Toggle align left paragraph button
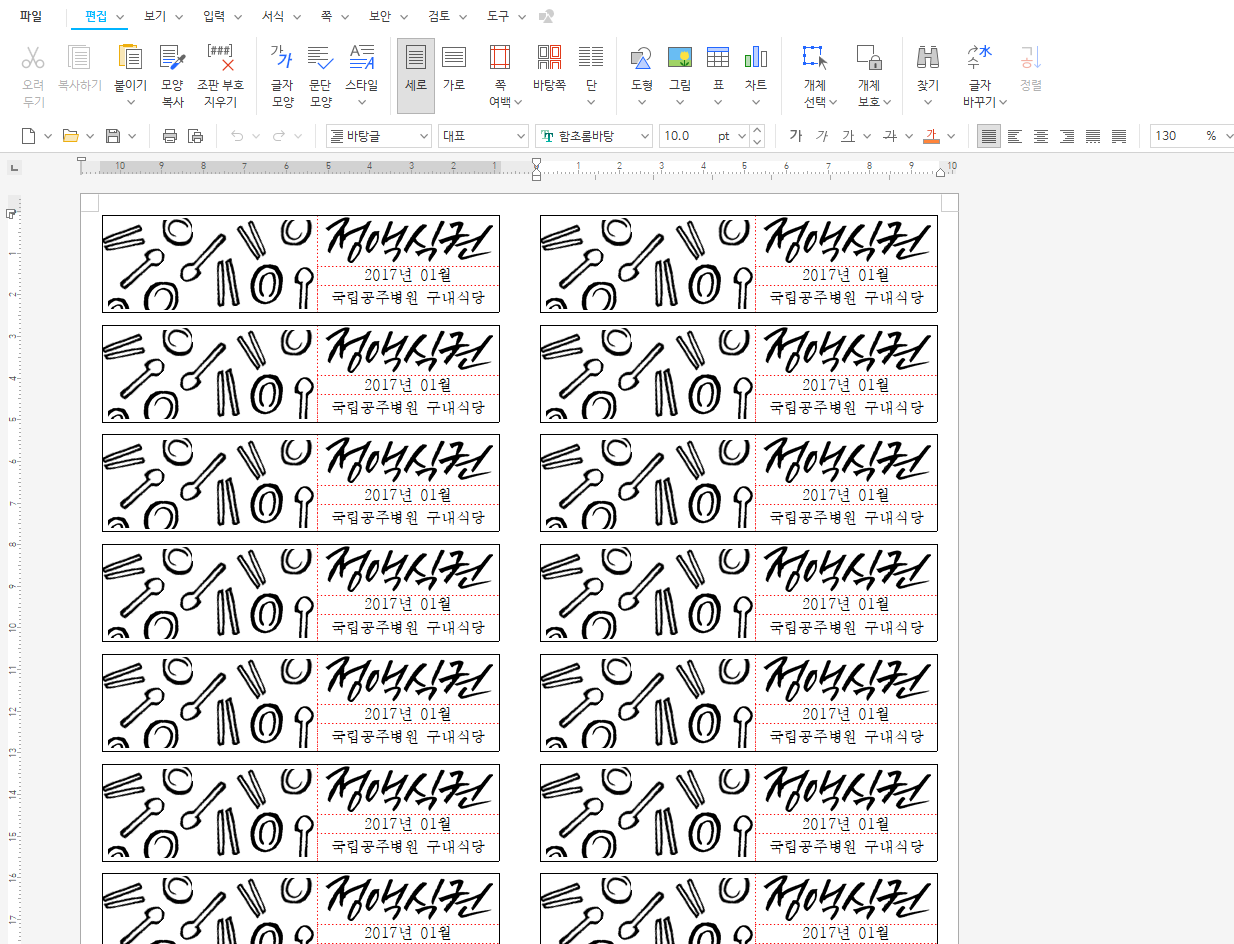 tap(1015, 136)
